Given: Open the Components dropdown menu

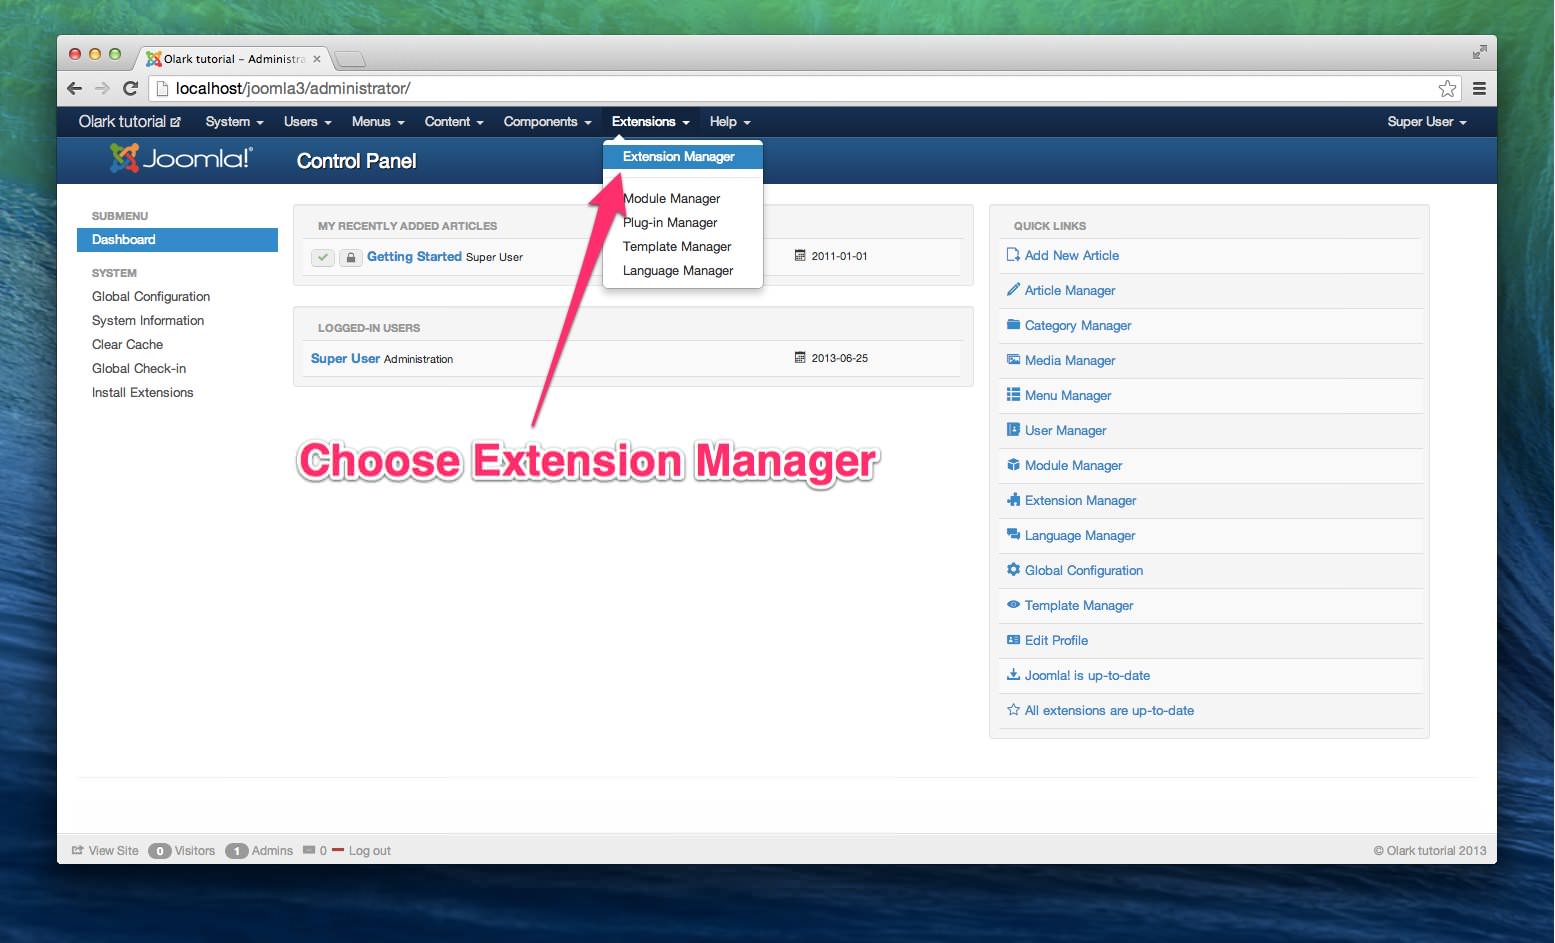Looking at the screenshot, I should 547,121.
